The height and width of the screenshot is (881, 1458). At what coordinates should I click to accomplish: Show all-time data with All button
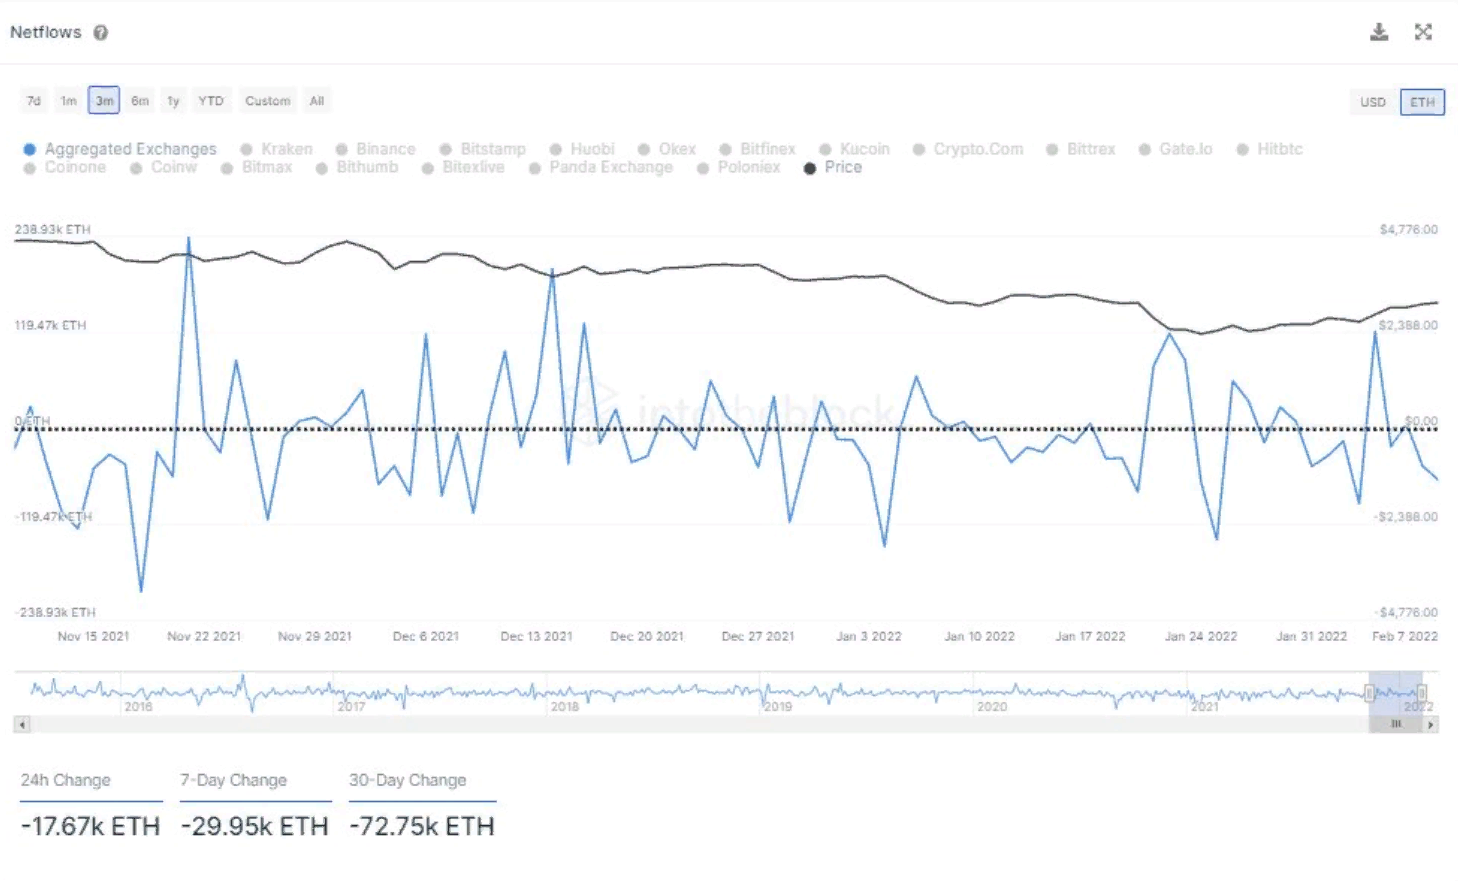point(316,101)
